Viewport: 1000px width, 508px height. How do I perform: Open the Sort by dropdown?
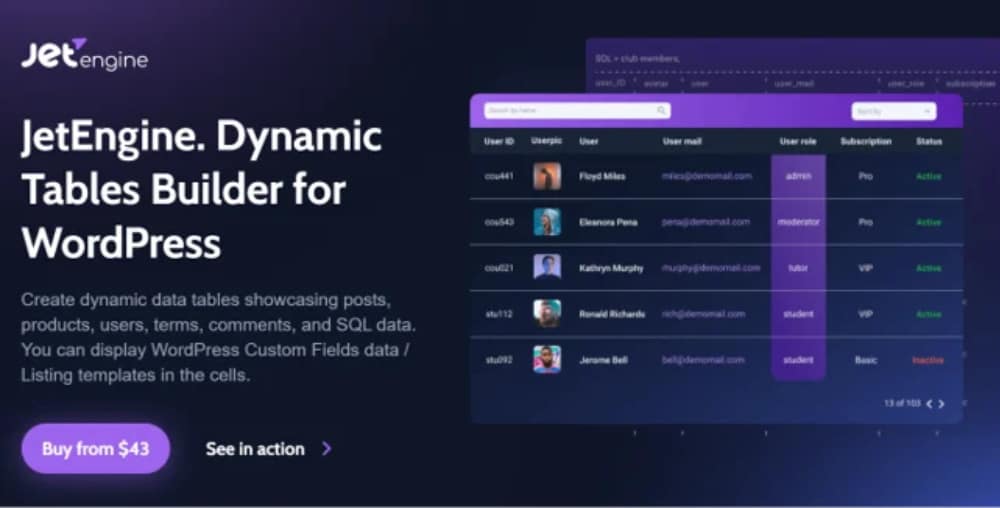[893, 111]
